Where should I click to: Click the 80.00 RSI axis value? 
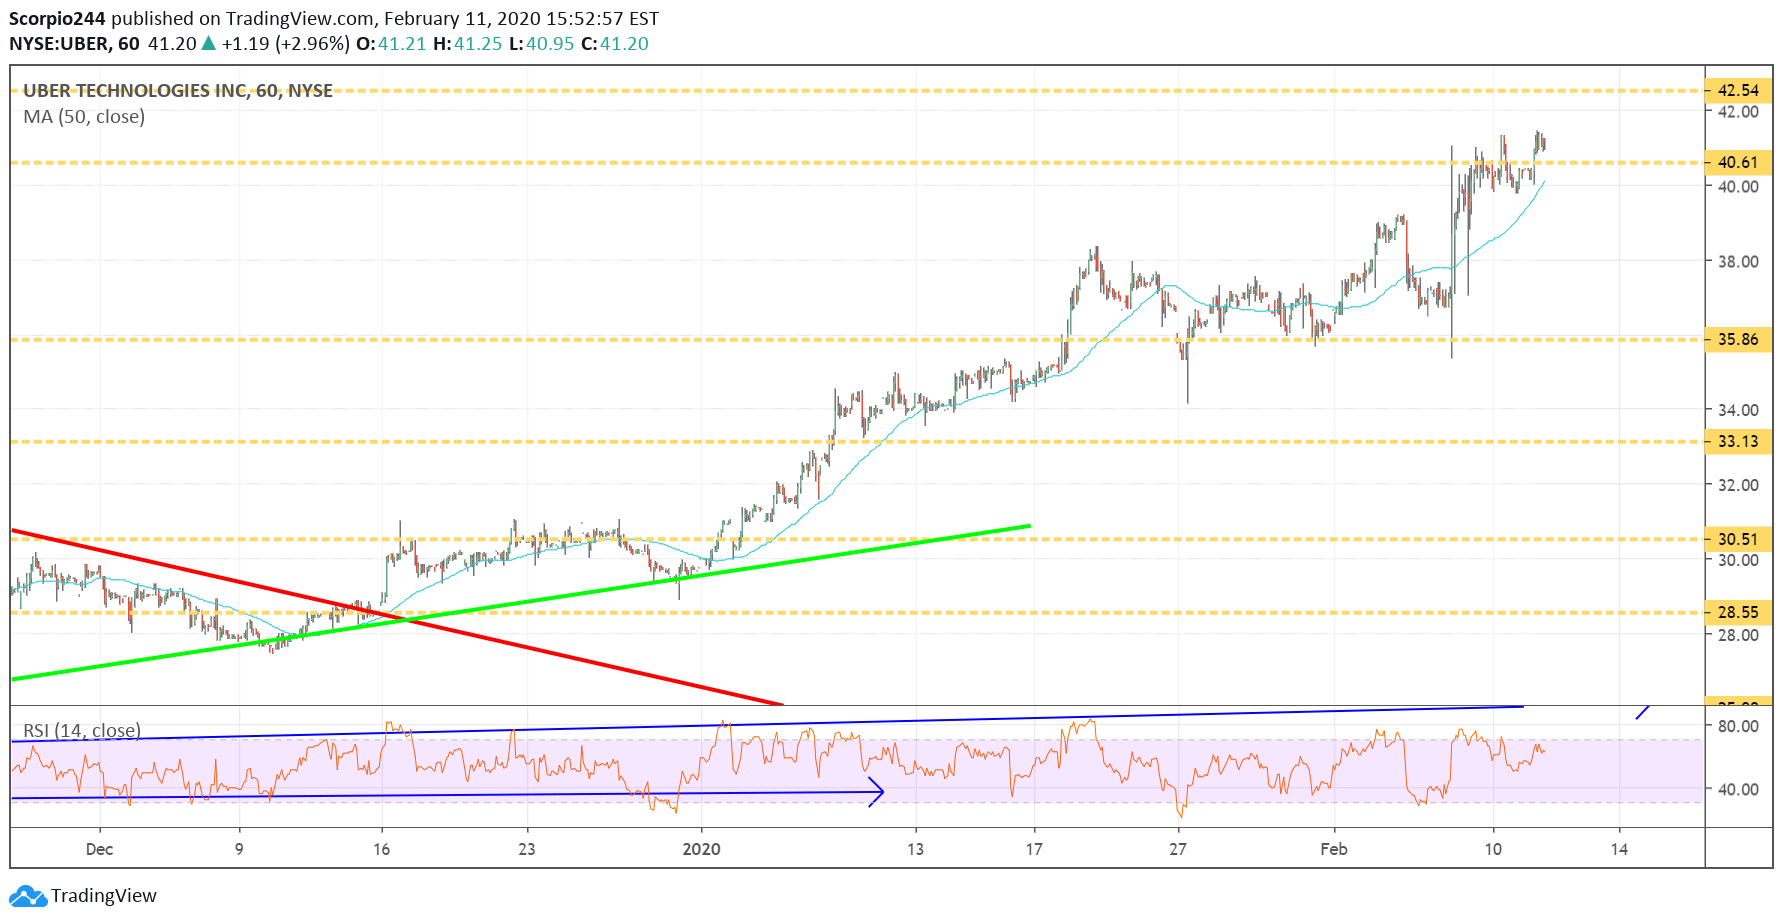pyautogui.click(x=1738, y=726)
